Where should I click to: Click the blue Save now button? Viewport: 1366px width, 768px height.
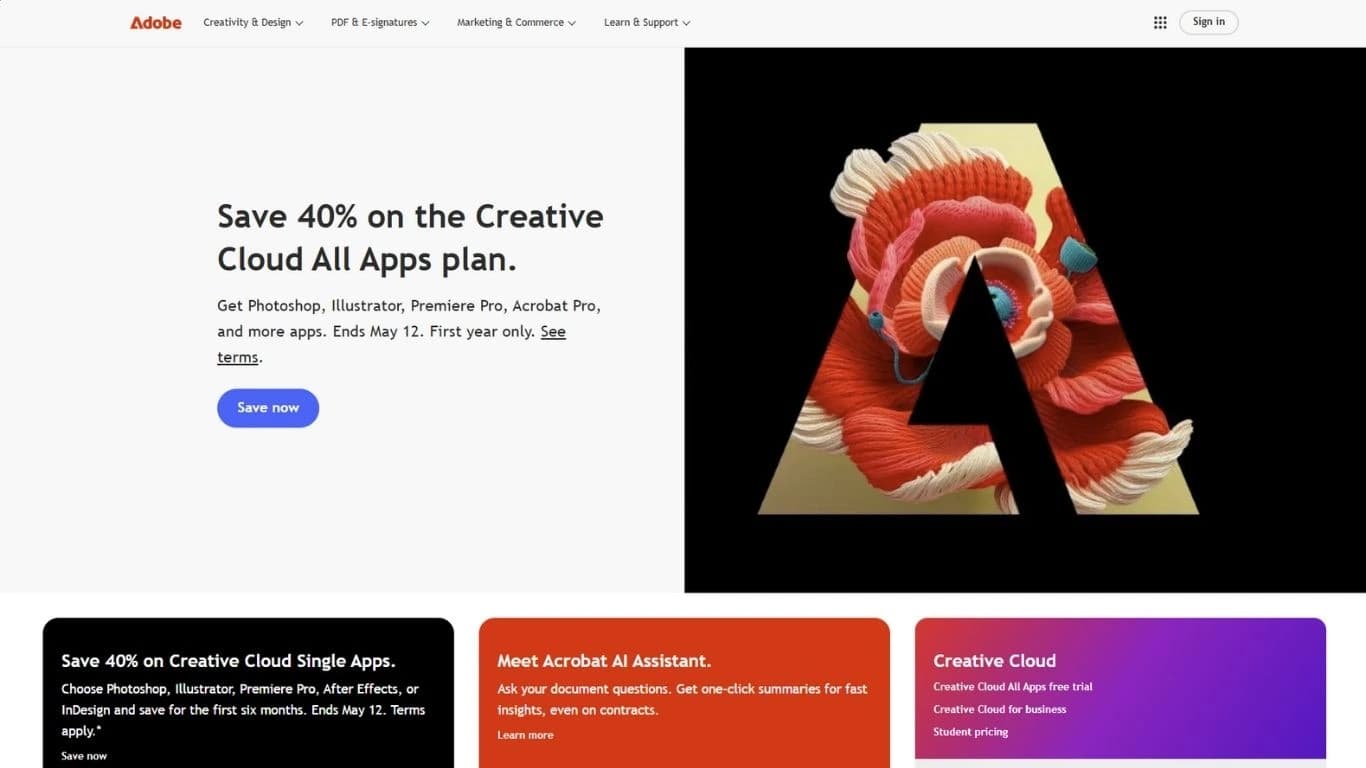(268, 408)
